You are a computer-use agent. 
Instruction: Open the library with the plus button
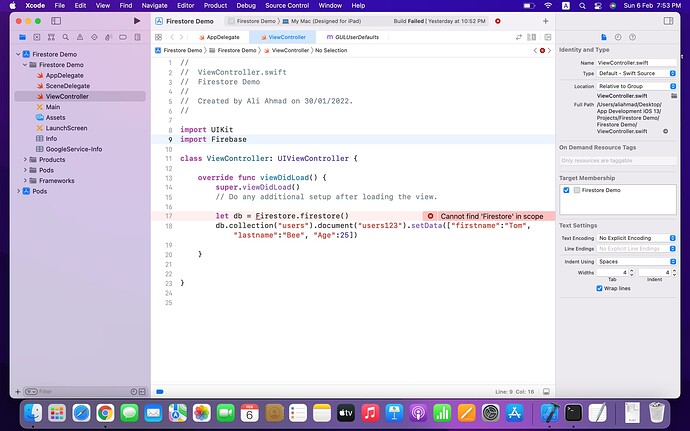(546, 21)
